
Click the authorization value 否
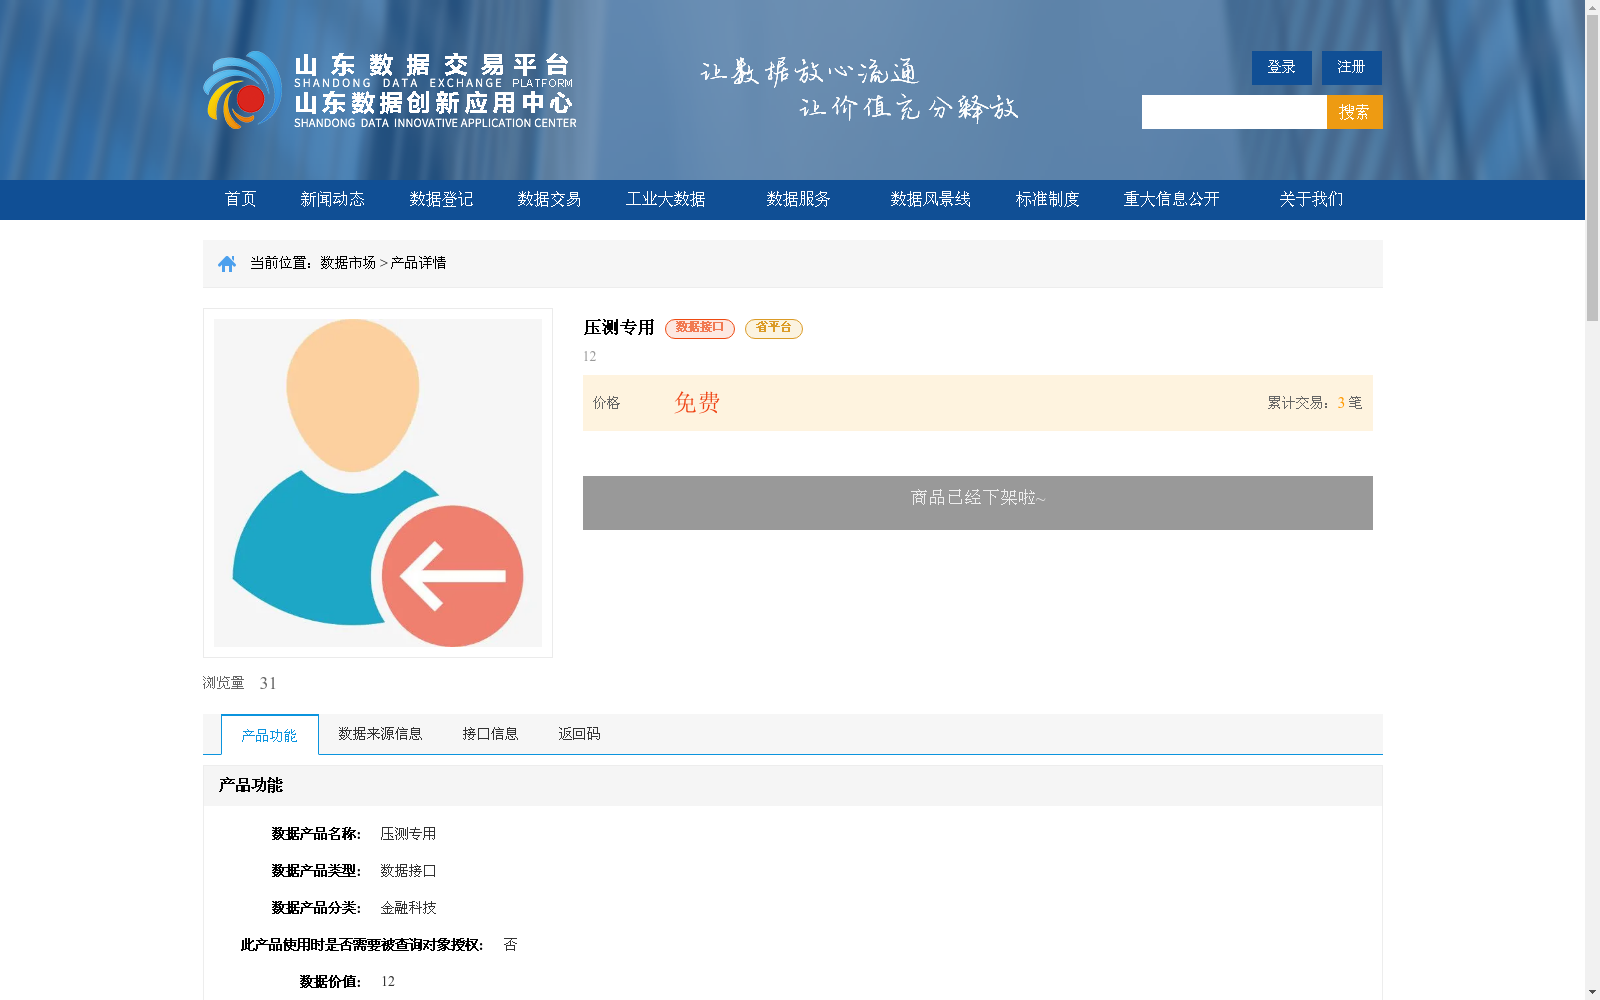pos(510,945)
